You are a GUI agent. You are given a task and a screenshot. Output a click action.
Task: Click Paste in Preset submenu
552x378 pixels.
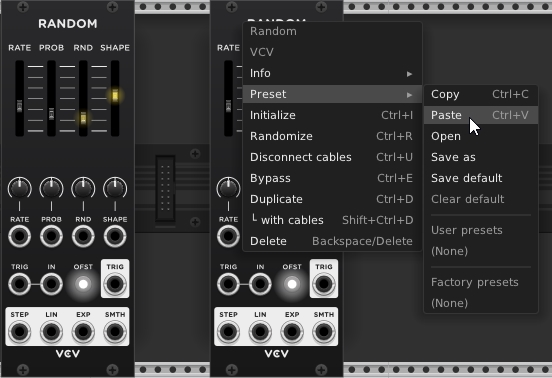click(x=481, y=115)
